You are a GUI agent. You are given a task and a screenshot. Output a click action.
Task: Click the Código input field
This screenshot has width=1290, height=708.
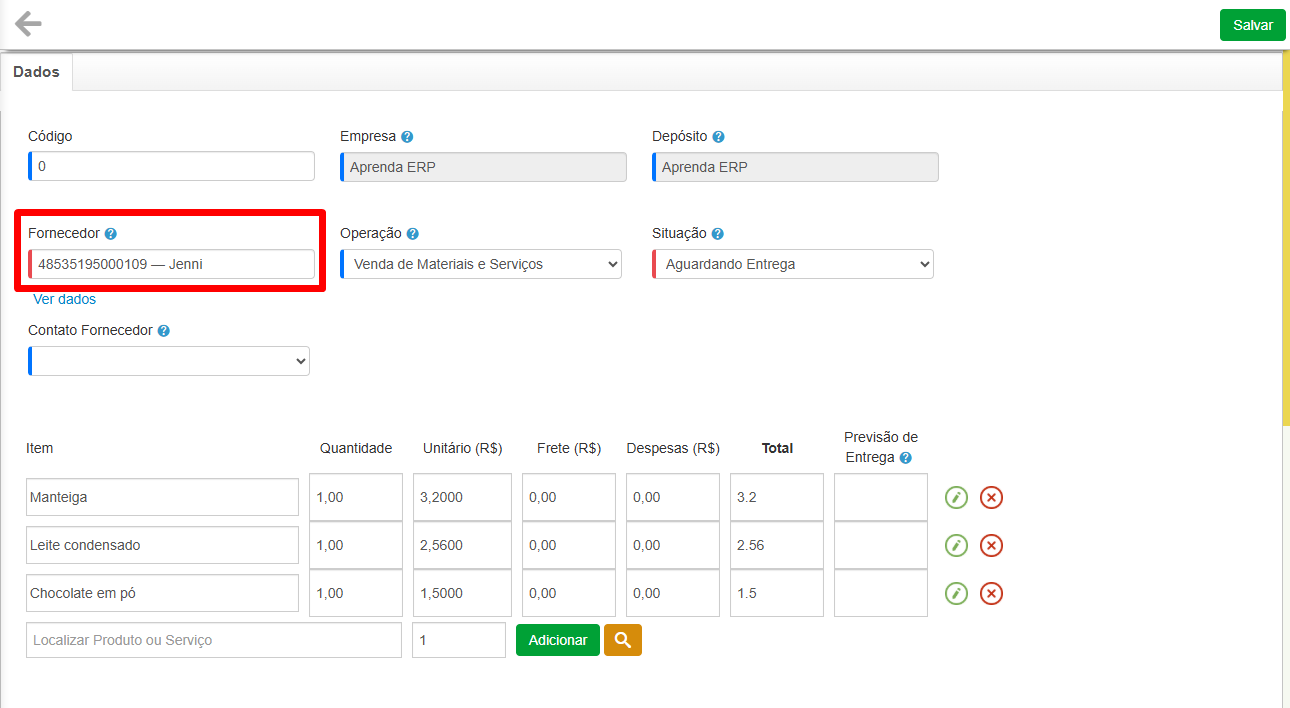coord(172,166)
